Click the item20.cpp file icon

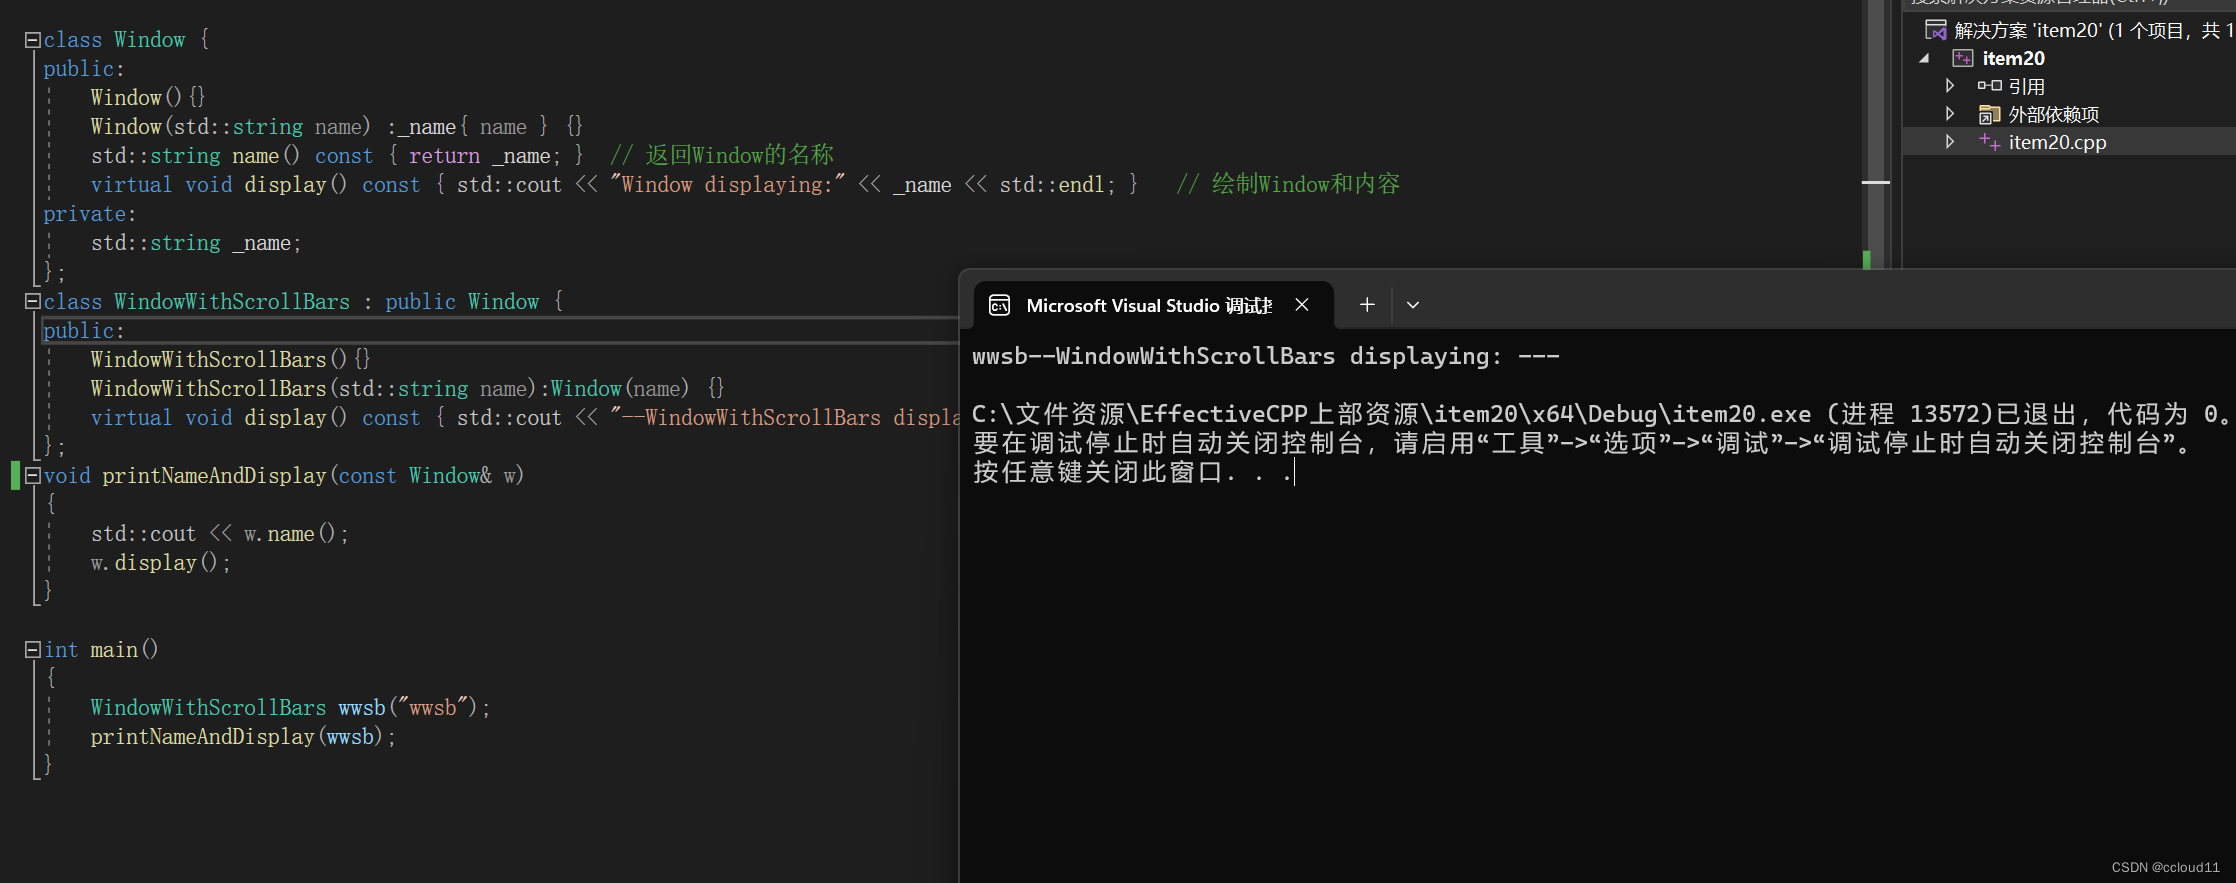coord(1989,142)
